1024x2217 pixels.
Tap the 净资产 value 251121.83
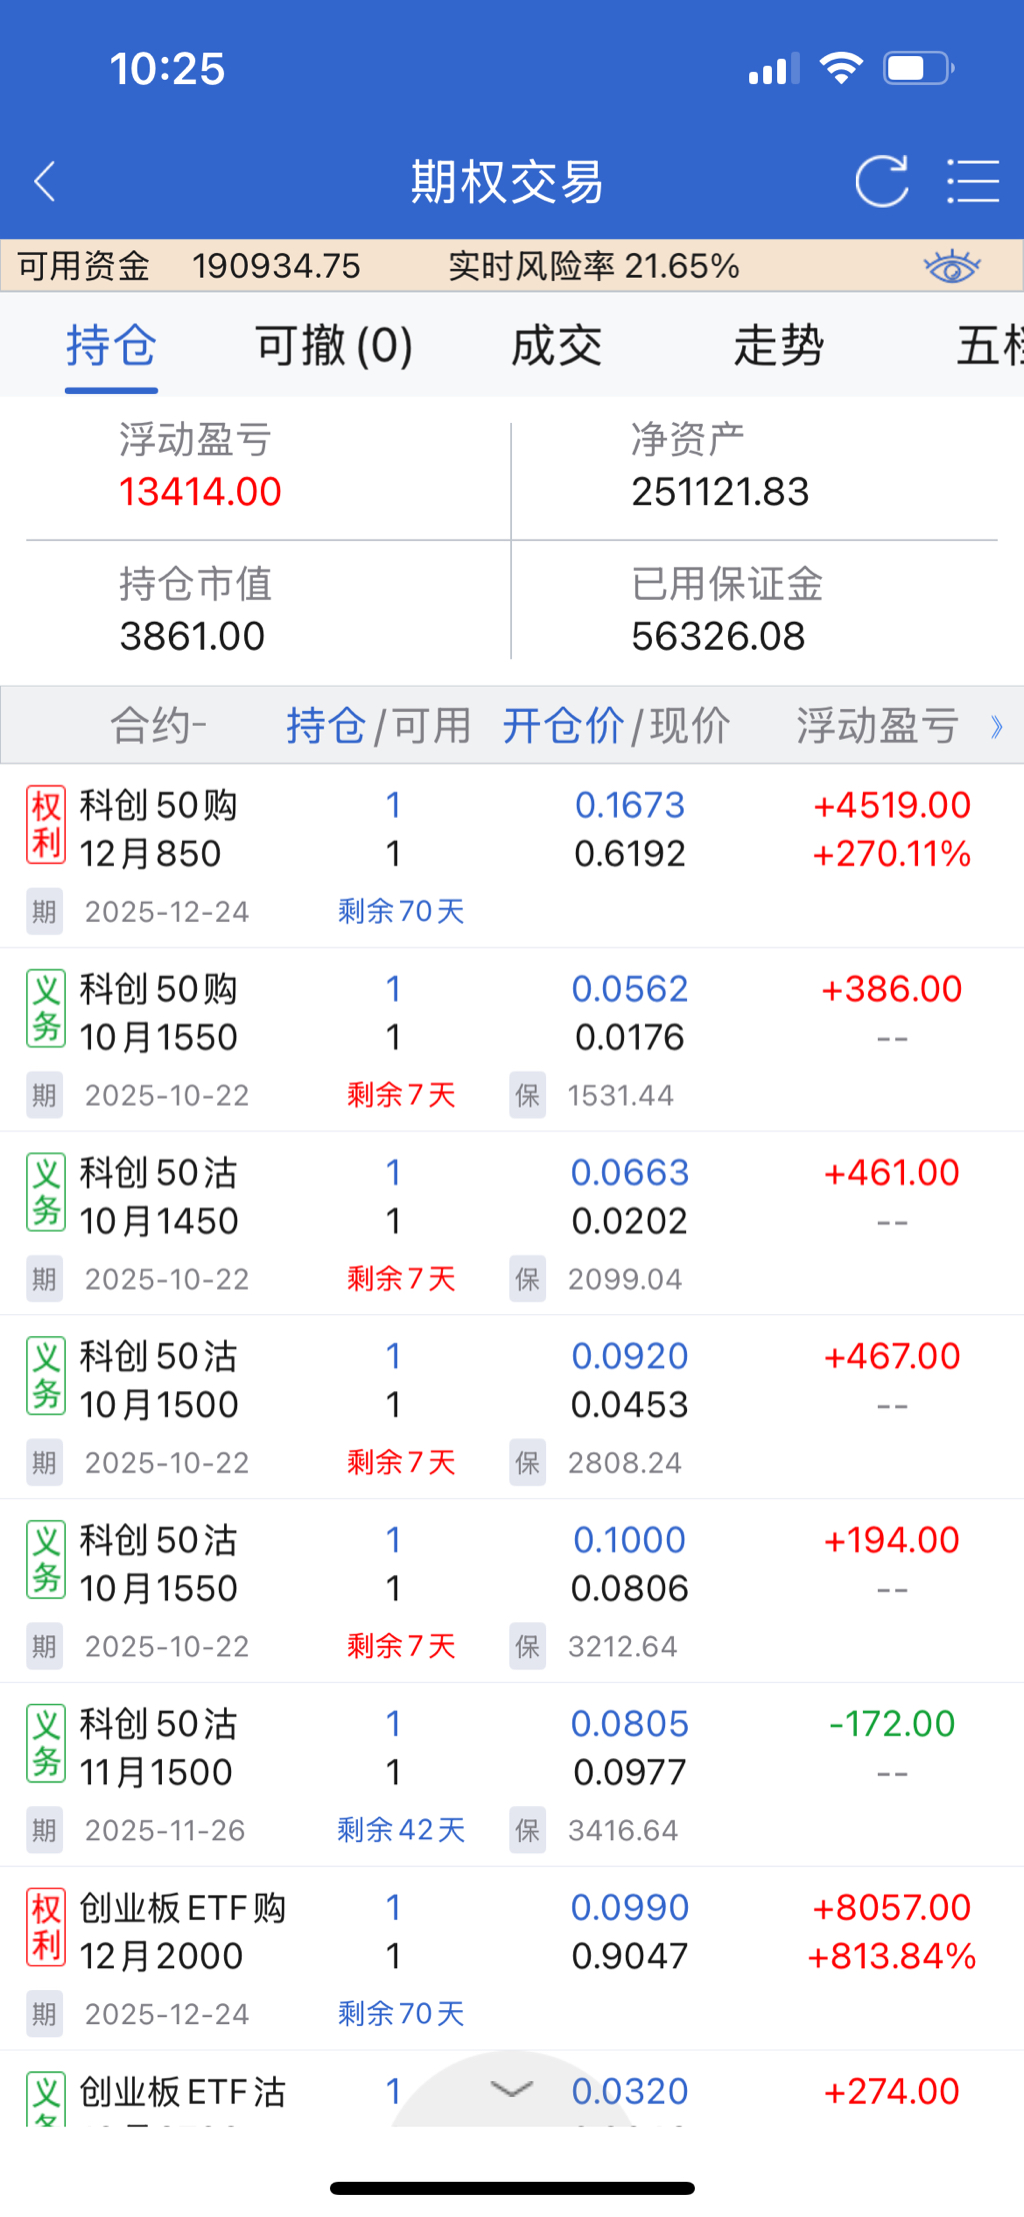720,492
